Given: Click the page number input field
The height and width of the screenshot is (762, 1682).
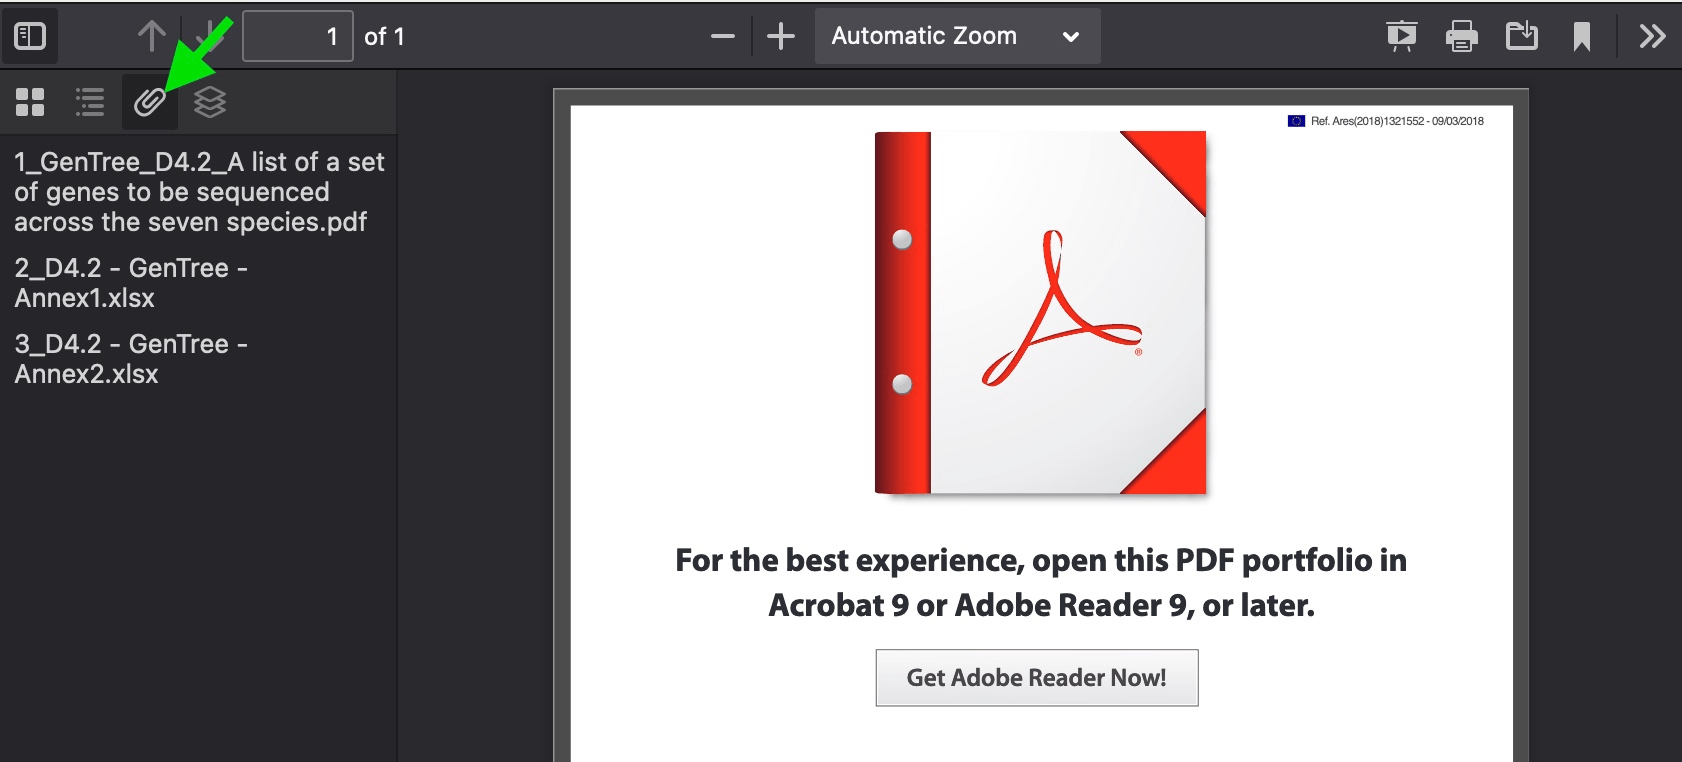Looking at the screenshot, I should click(x=298, y=36).
